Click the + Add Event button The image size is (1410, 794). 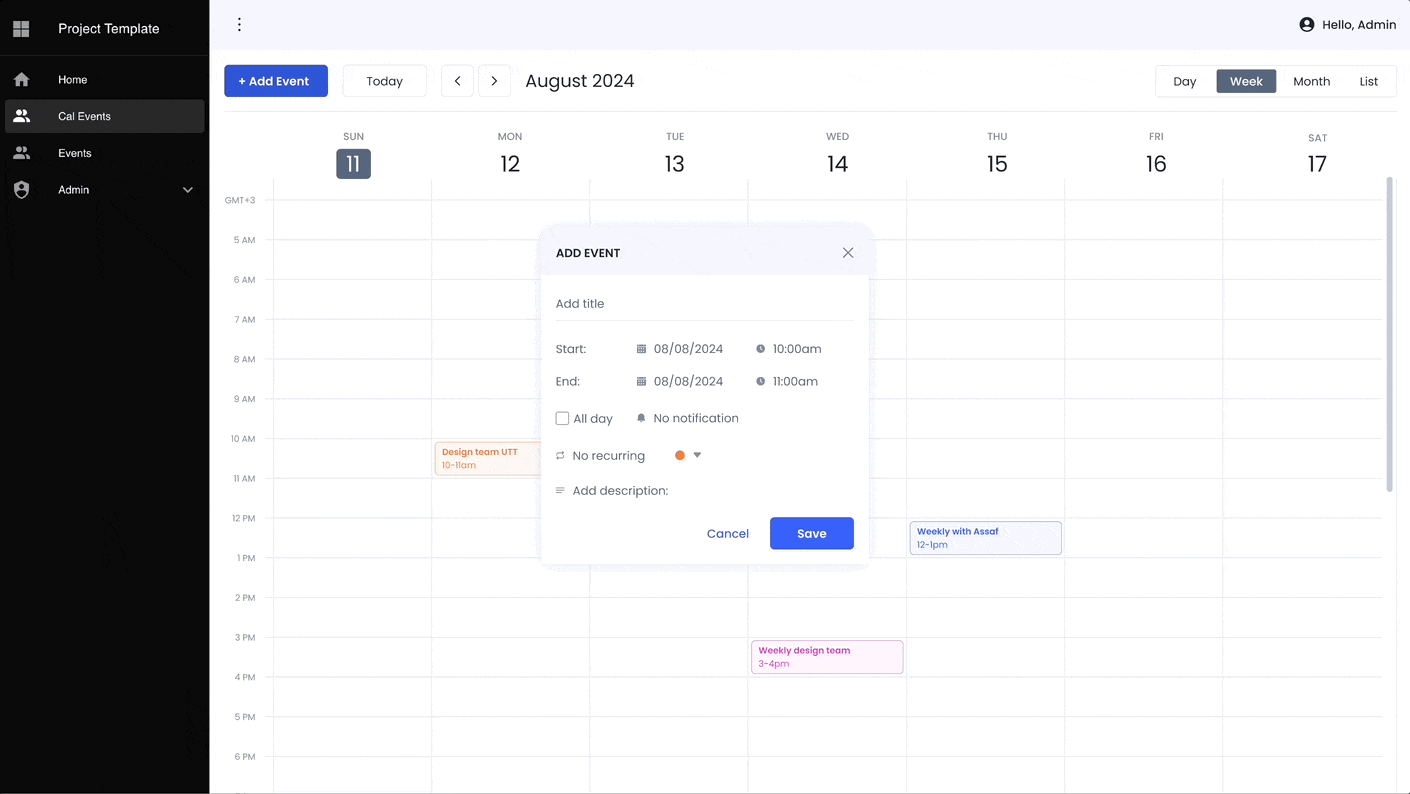pyautogui.click(x=276, y=81)
